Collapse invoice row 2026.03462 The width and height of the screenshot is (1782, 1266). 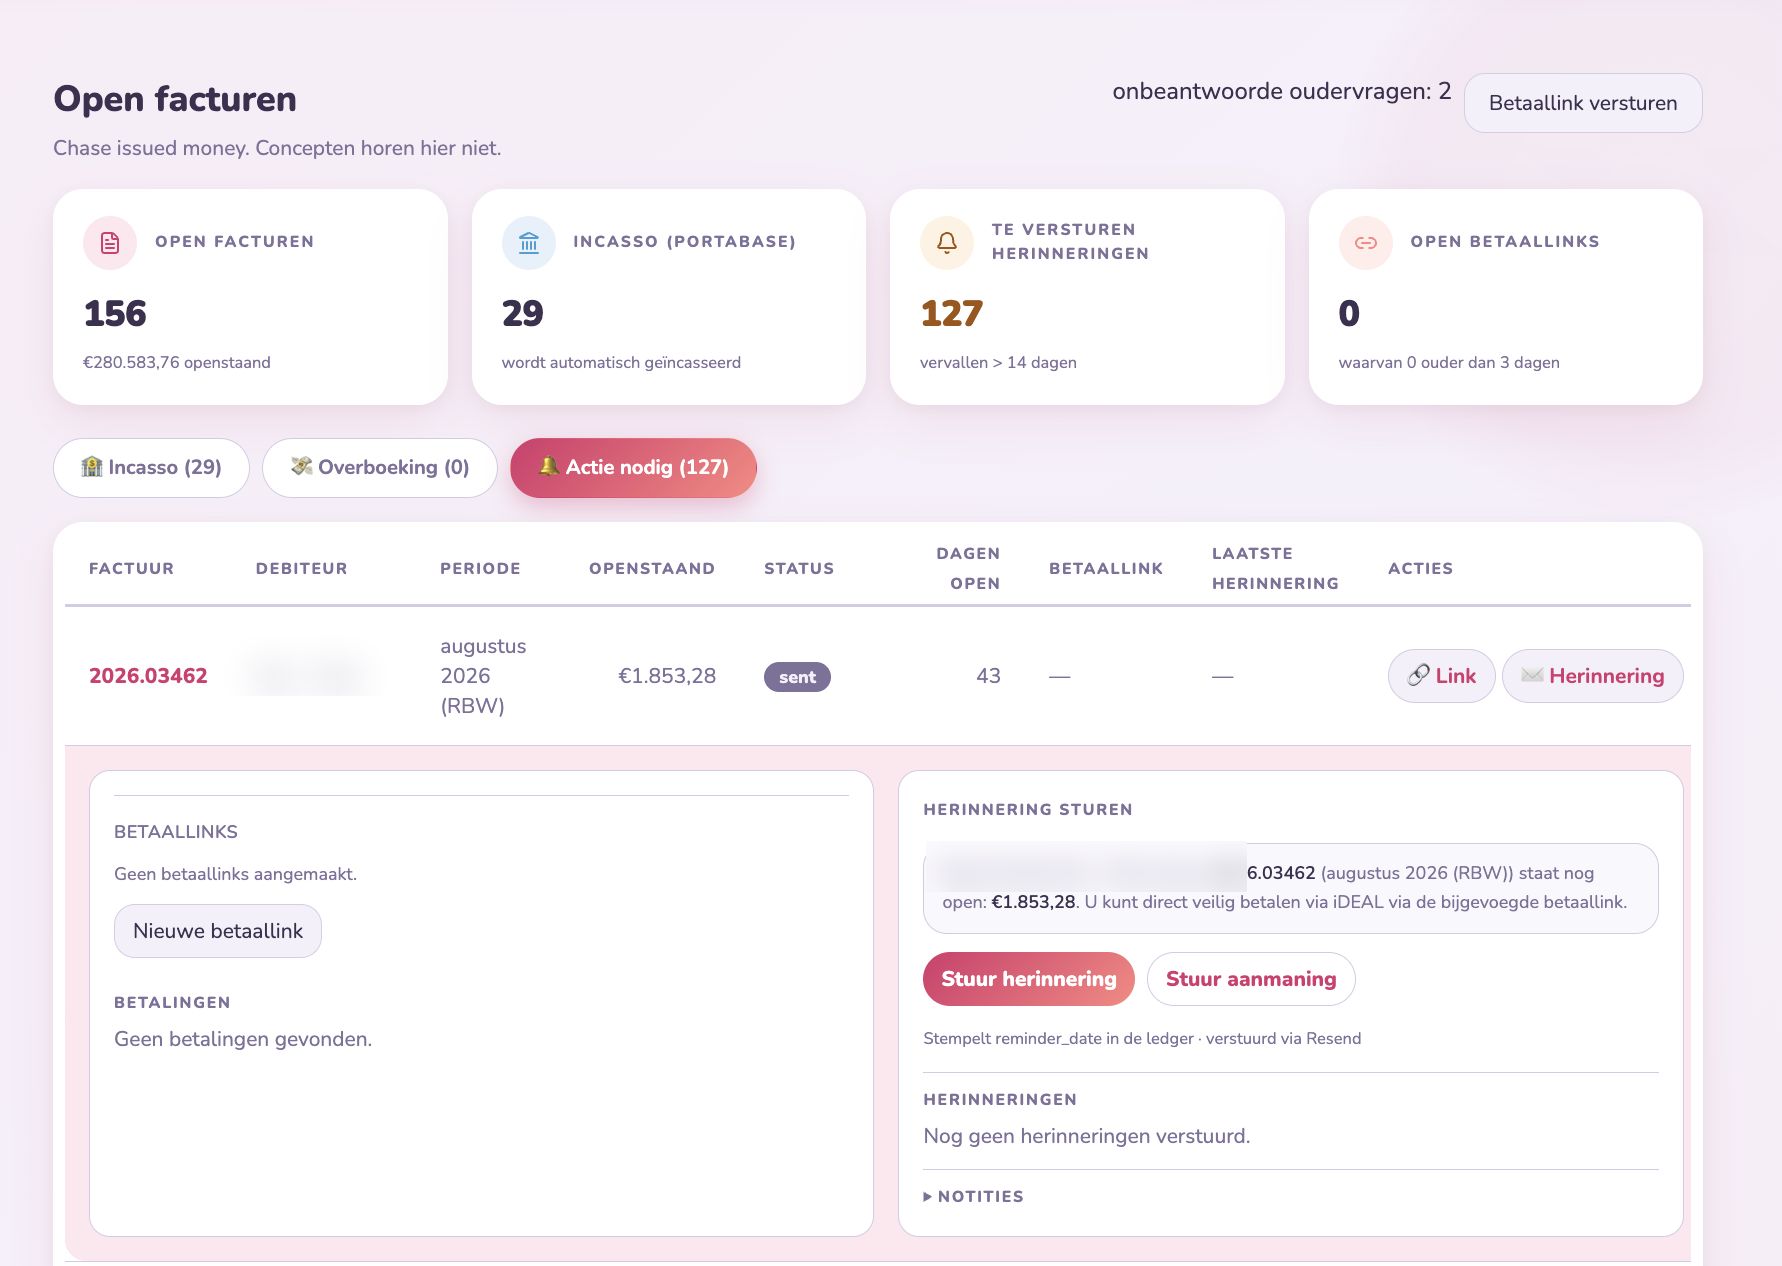[x=877, y=676]
